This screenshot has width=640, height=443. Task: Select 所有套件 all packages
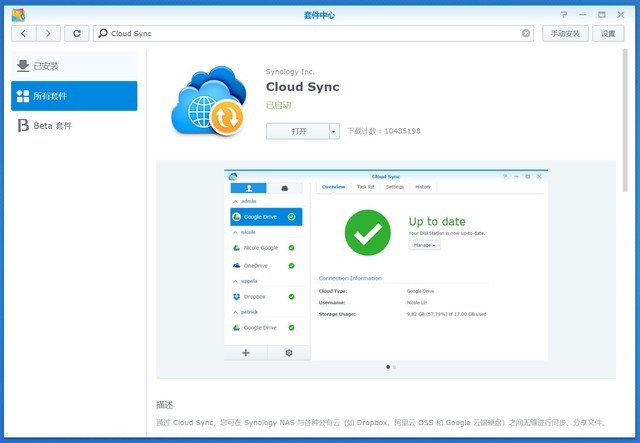tap(74, 96)
